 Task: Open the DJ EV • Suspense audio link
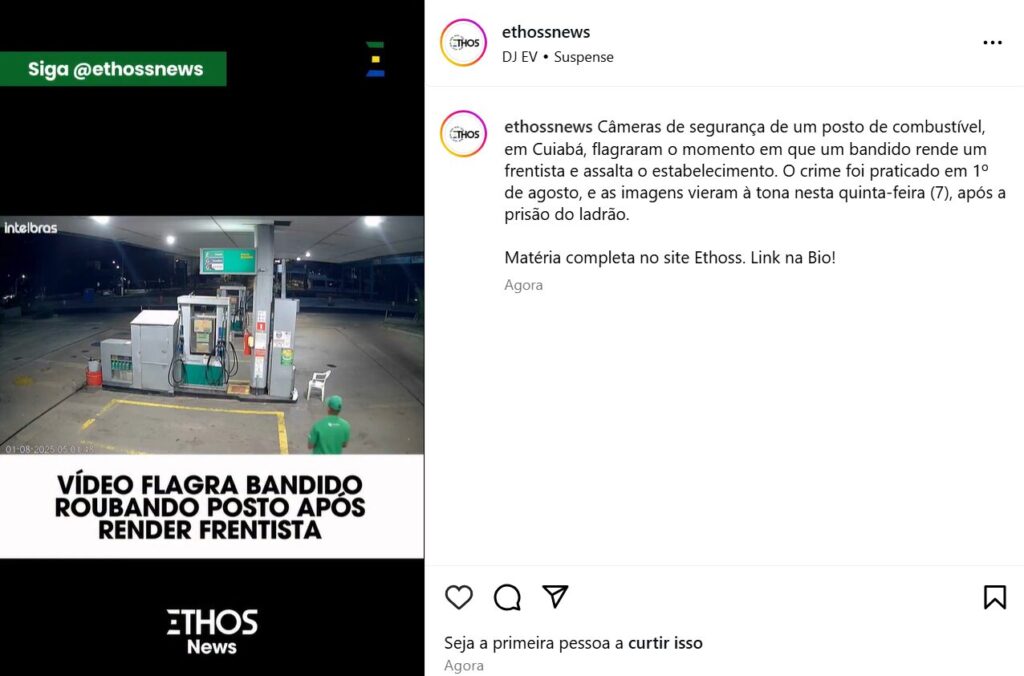(558, 57)
